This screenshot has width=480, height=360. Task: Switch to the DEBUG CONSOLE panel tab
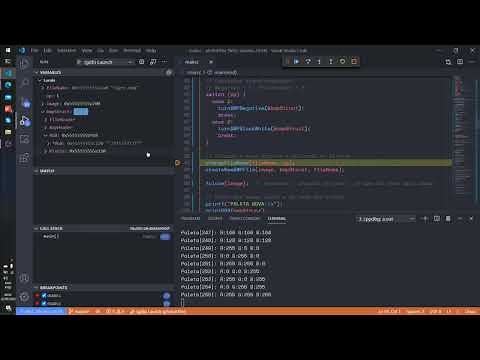coord(245,219)
